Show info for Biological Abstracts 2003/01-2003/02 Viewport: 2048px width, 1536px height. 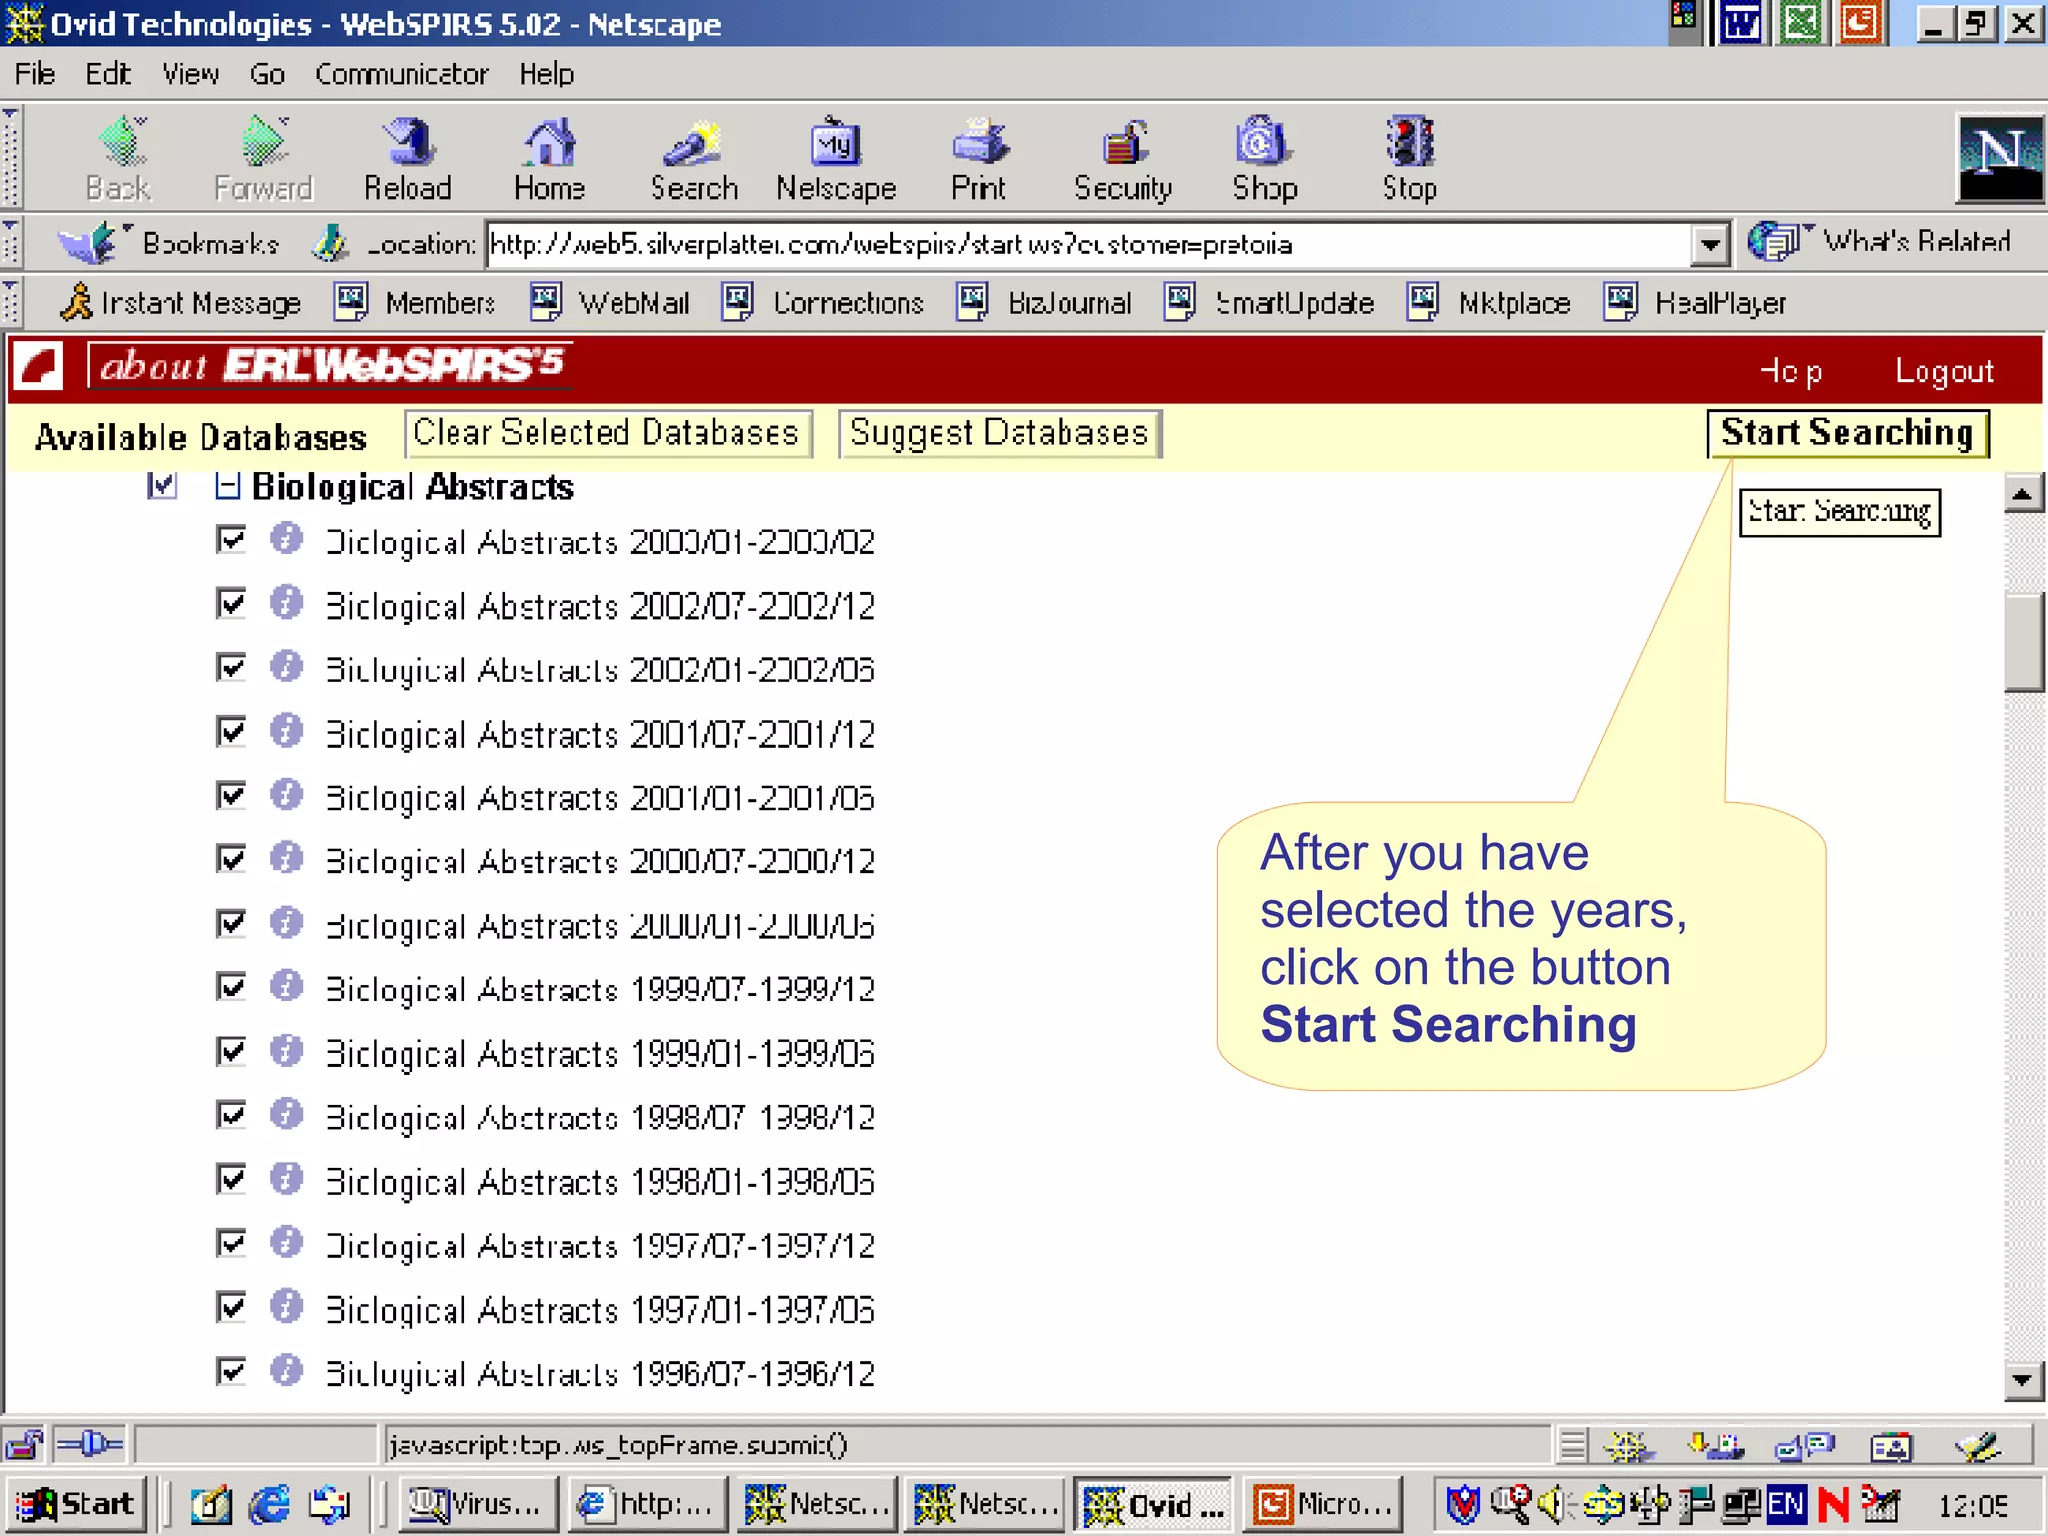[x=287, y=539]
